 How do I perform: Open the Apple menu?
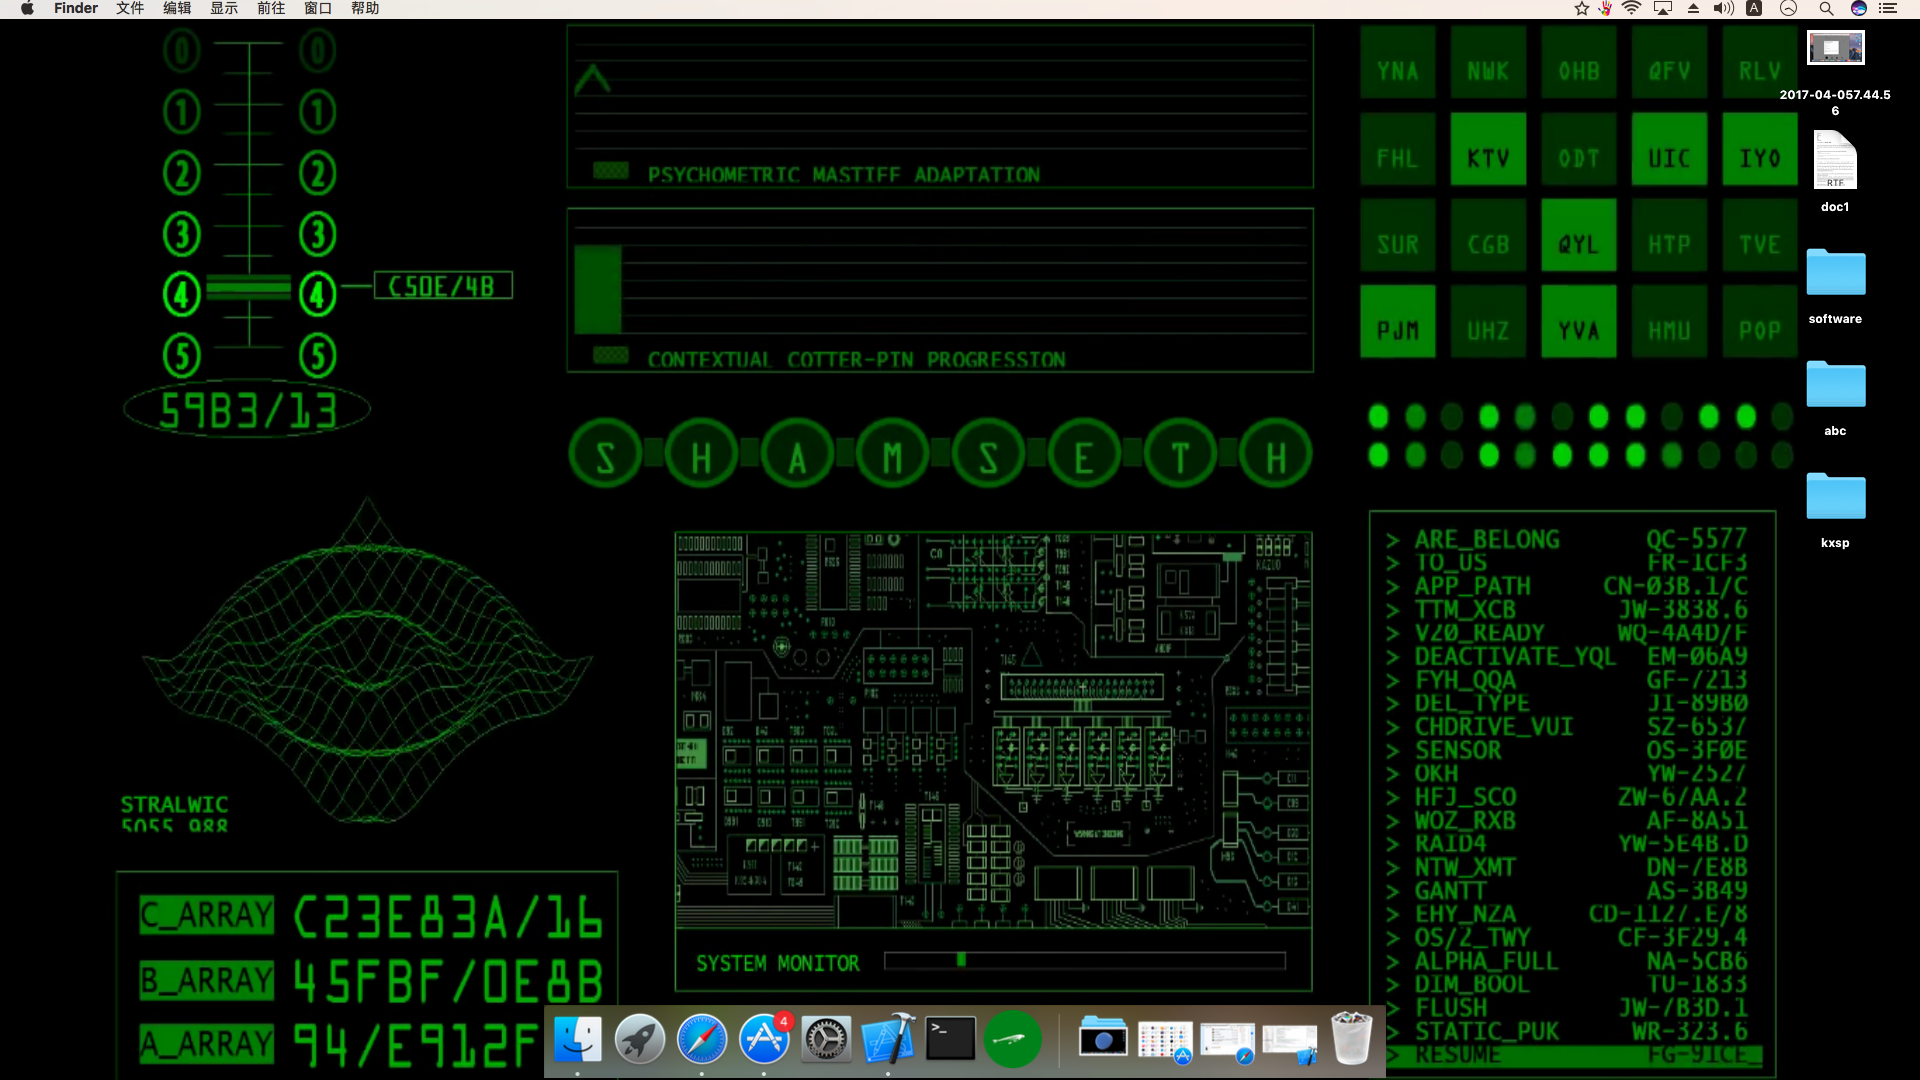click(27, 9)
